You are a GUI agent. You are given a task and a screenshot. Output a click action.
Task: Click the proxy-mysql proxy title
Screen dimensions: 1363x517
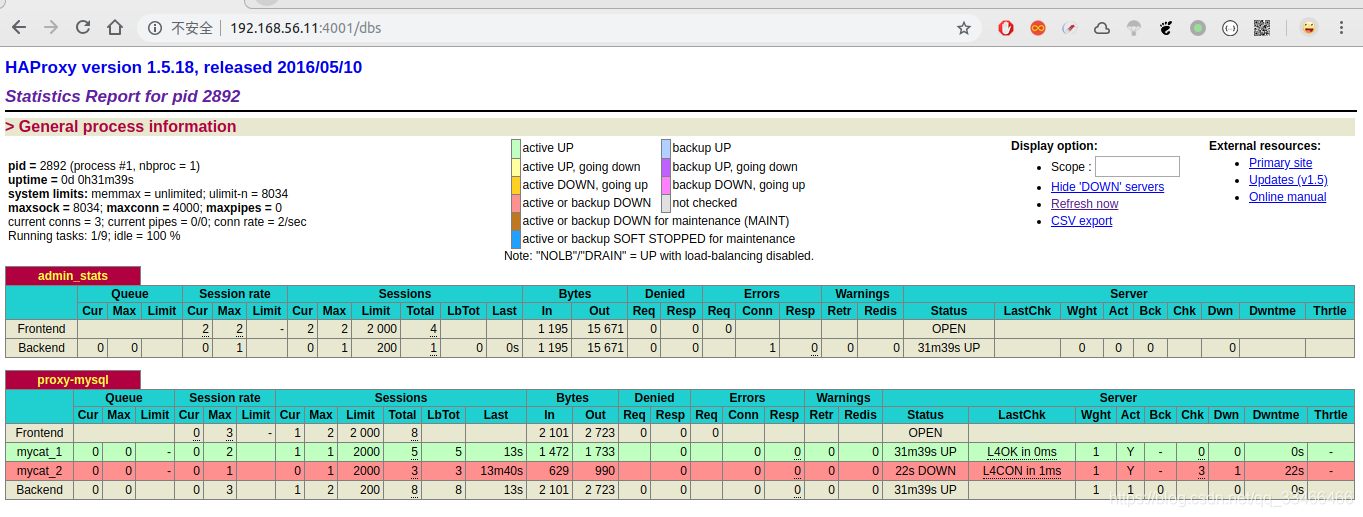click(x=73, y=380)
